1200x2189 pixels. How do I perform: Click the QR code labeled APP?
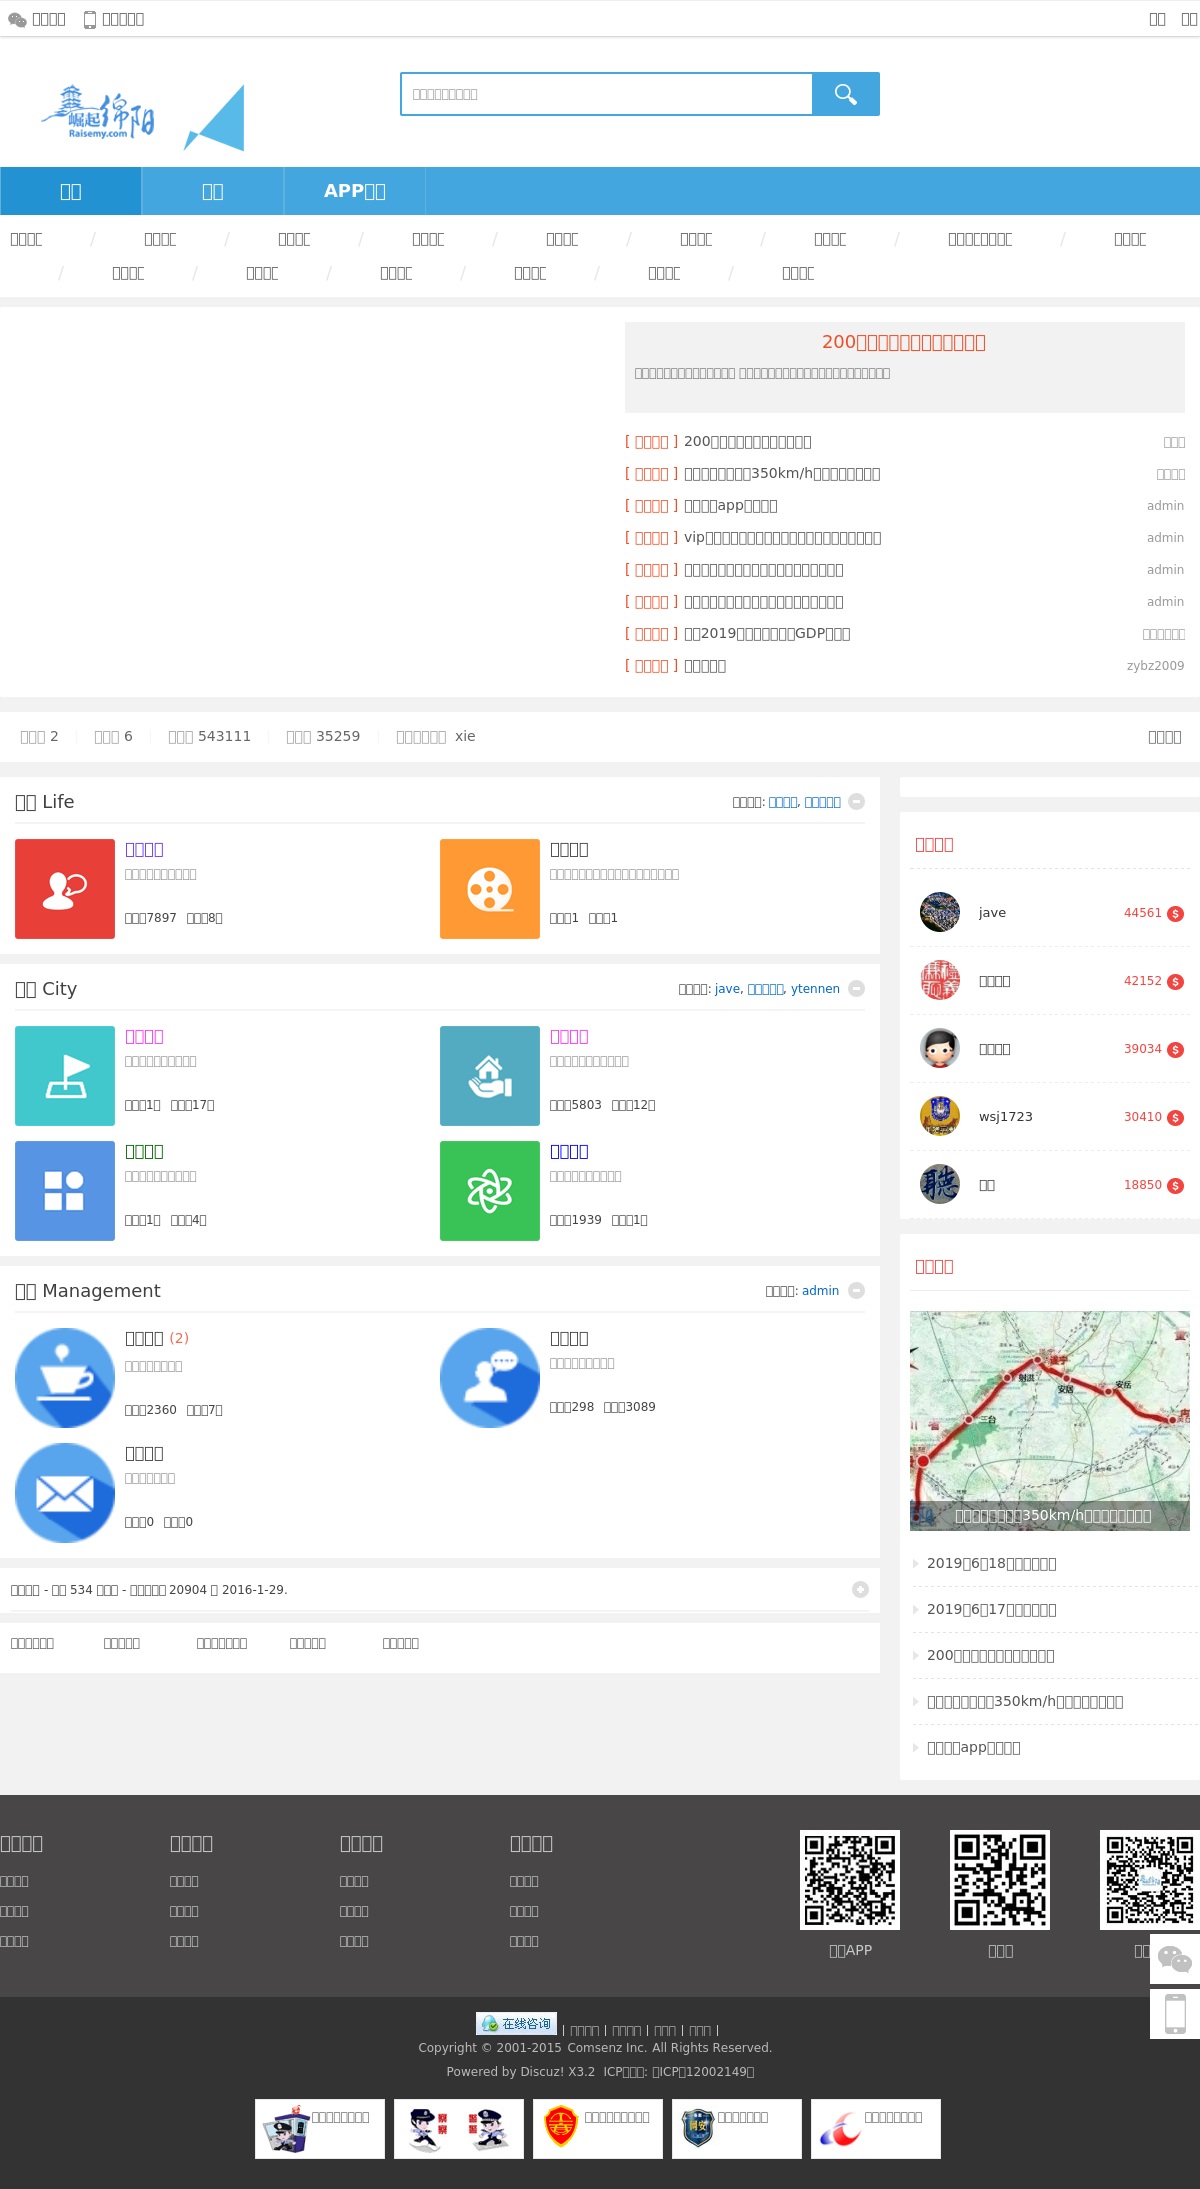(x=850, y=1880)
